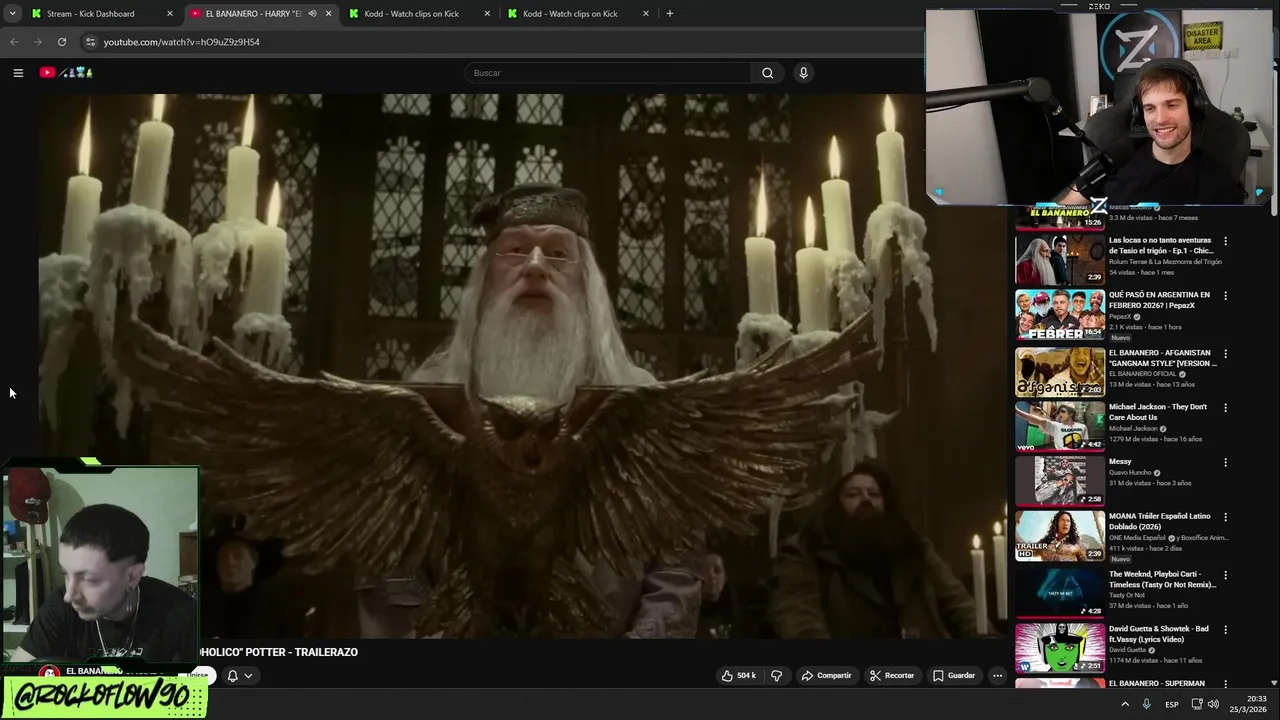Dislike the video with thumbs-down
1280x720 pixels.
[x=776, y=676]
